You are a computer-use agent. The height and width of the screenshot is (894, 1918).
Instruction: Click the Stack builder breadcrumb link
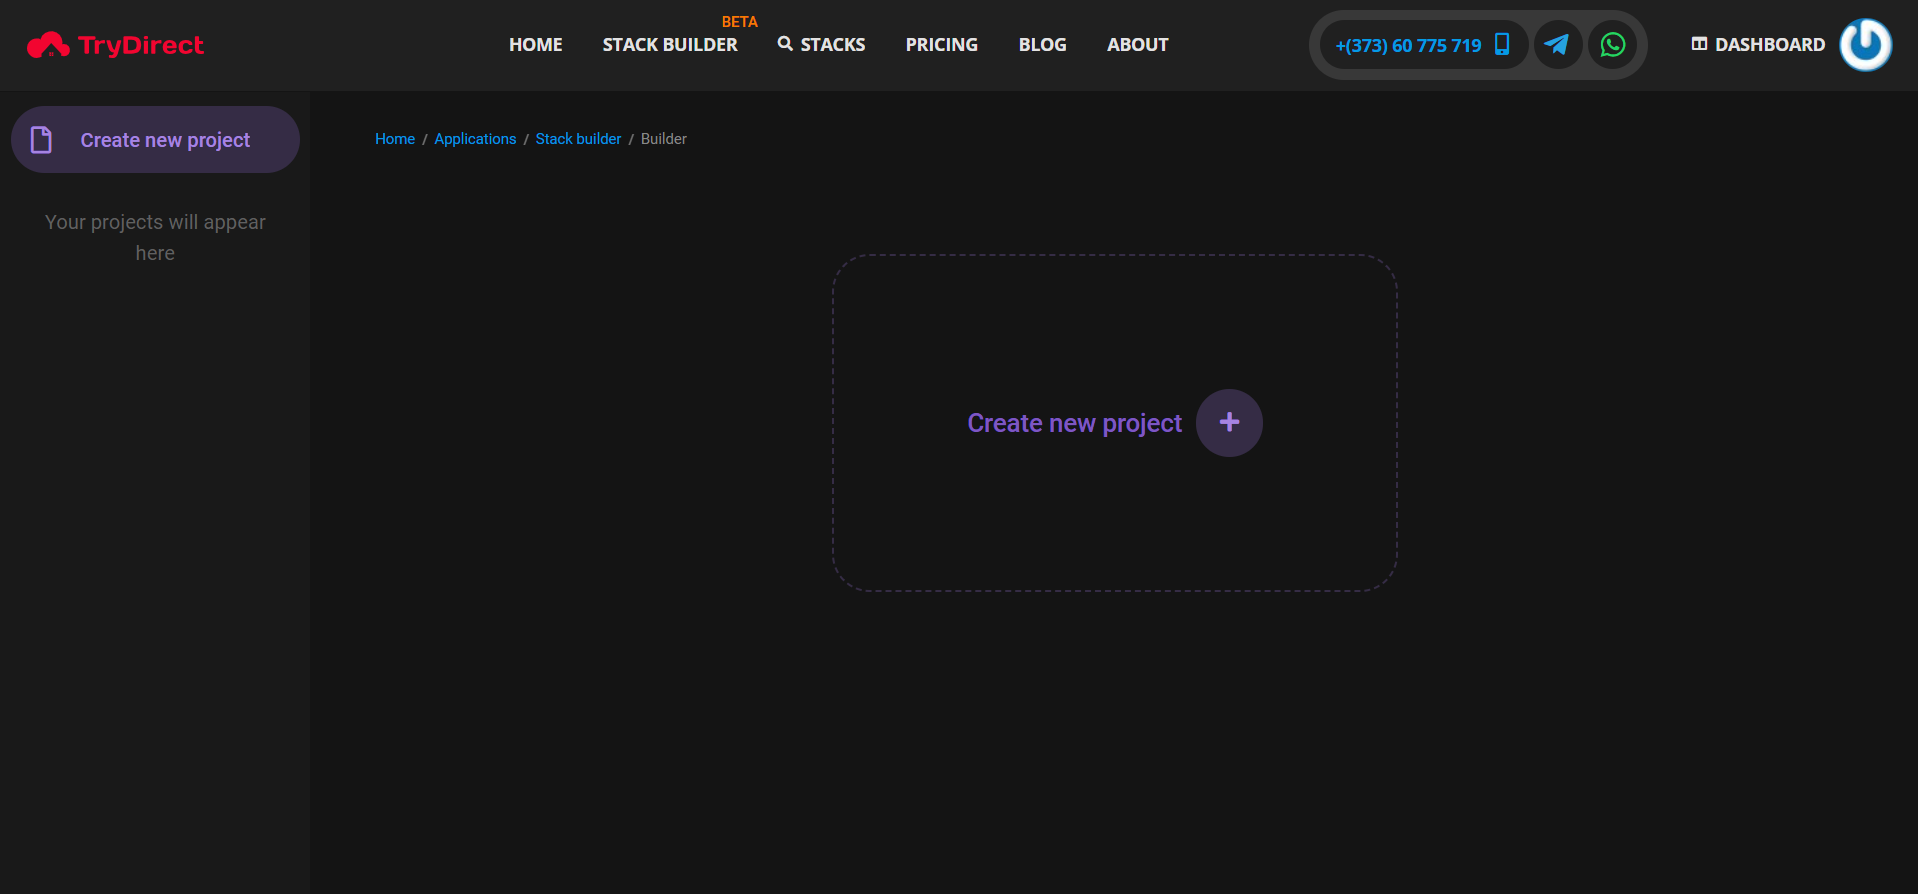click(x=578, y=139)
